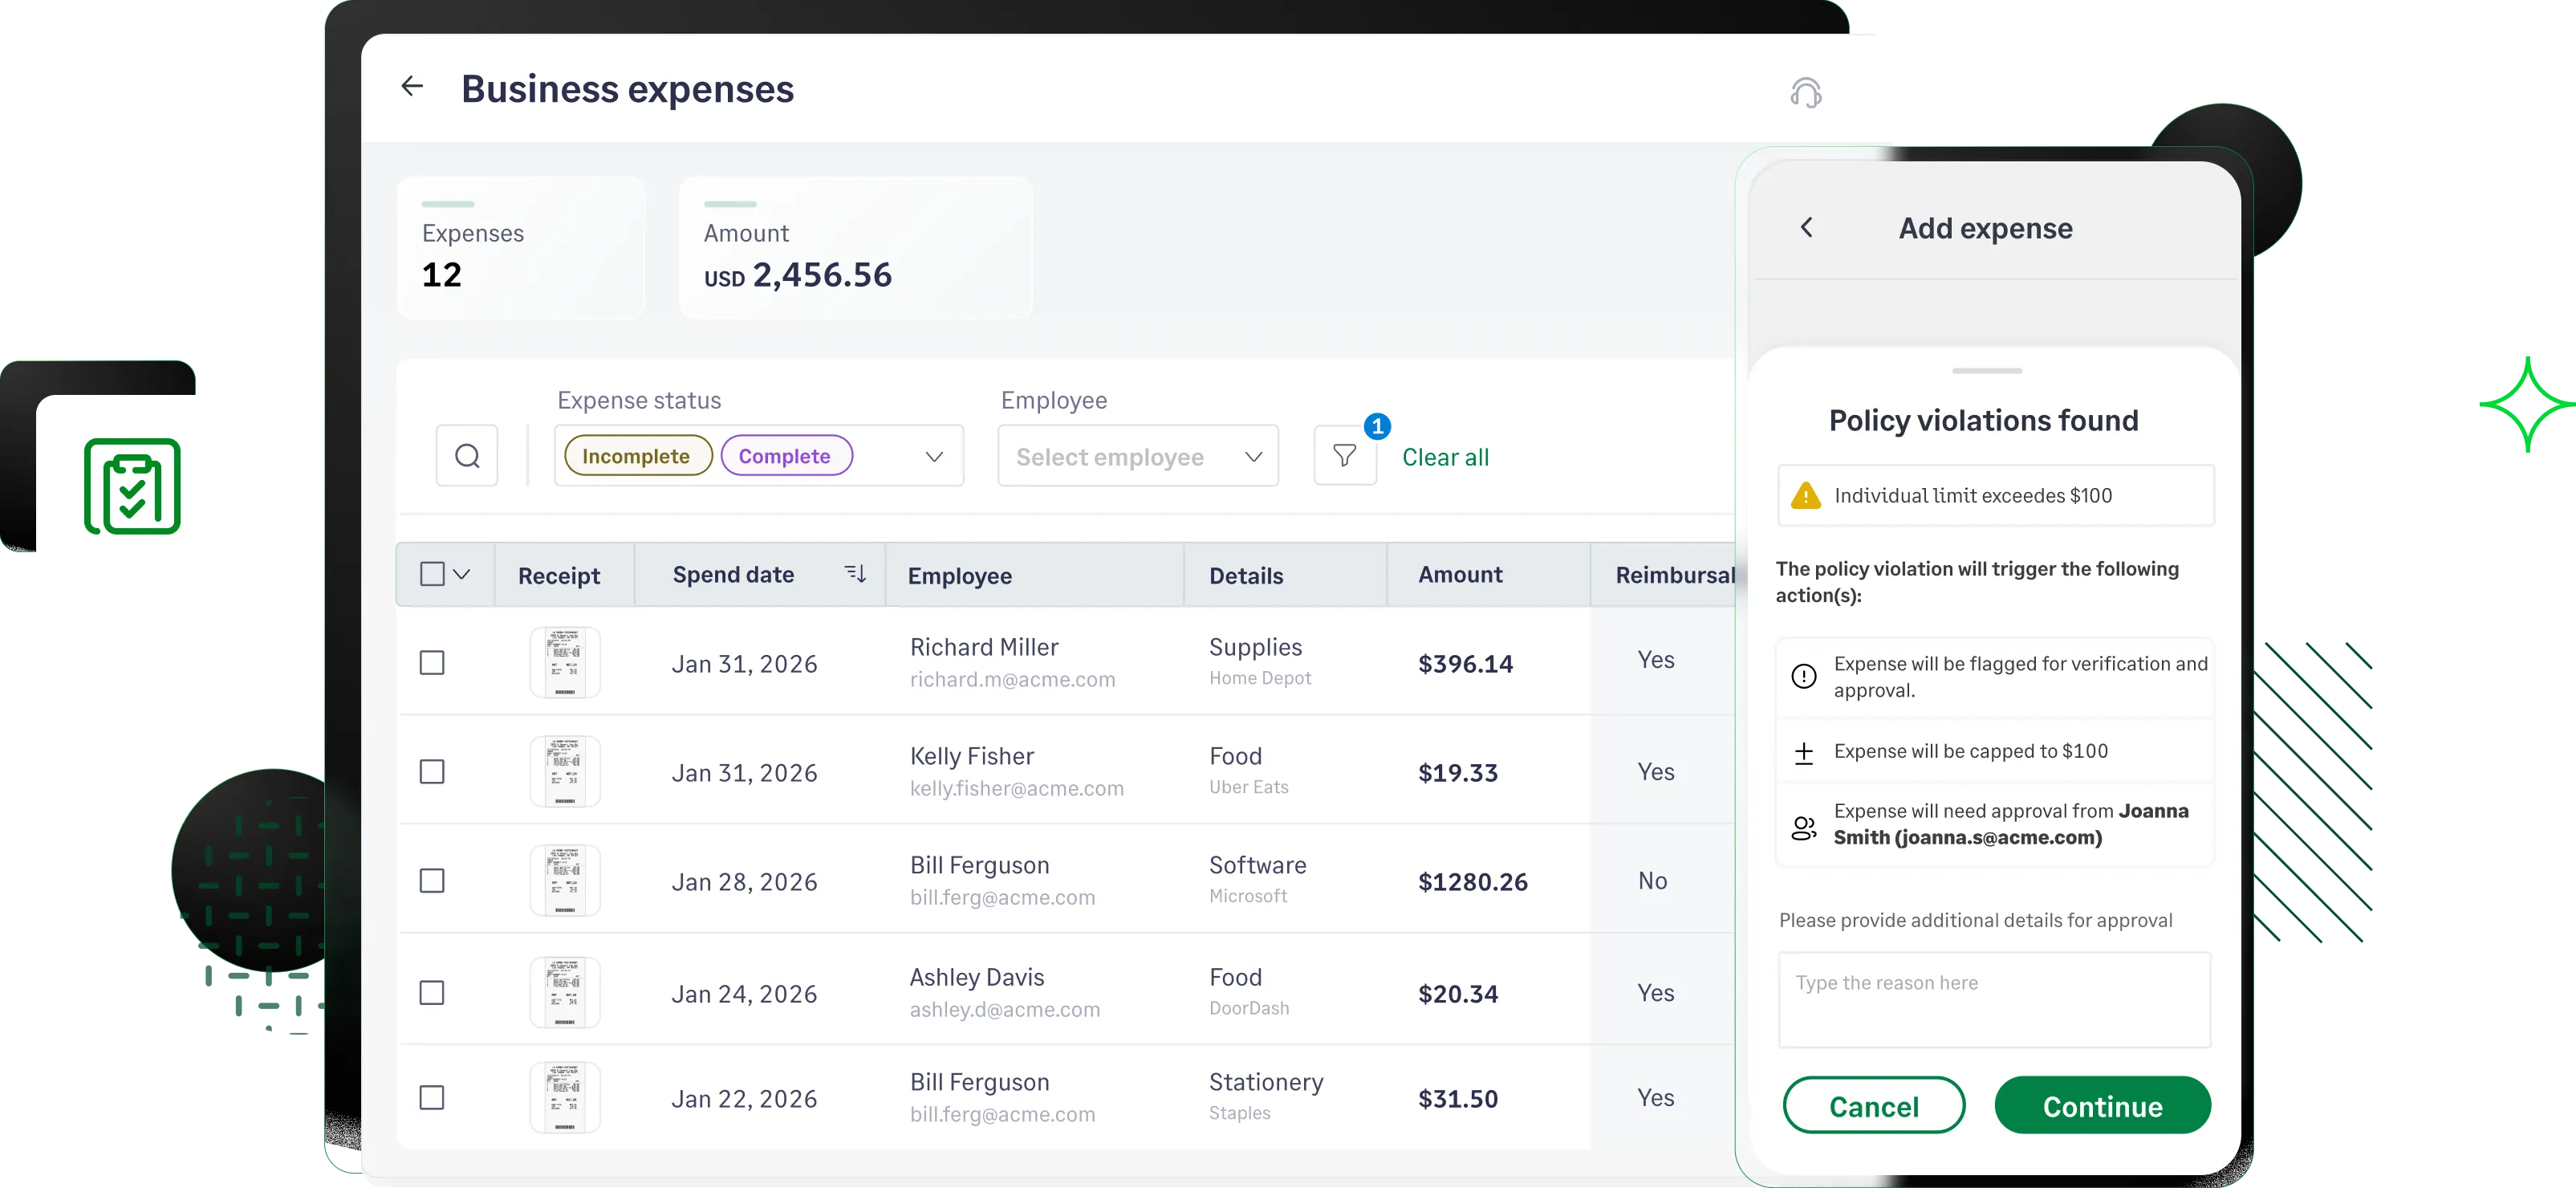Click the search magnifier above the expense table
Screen dimensions: 2576x1188
coord(466,455)
